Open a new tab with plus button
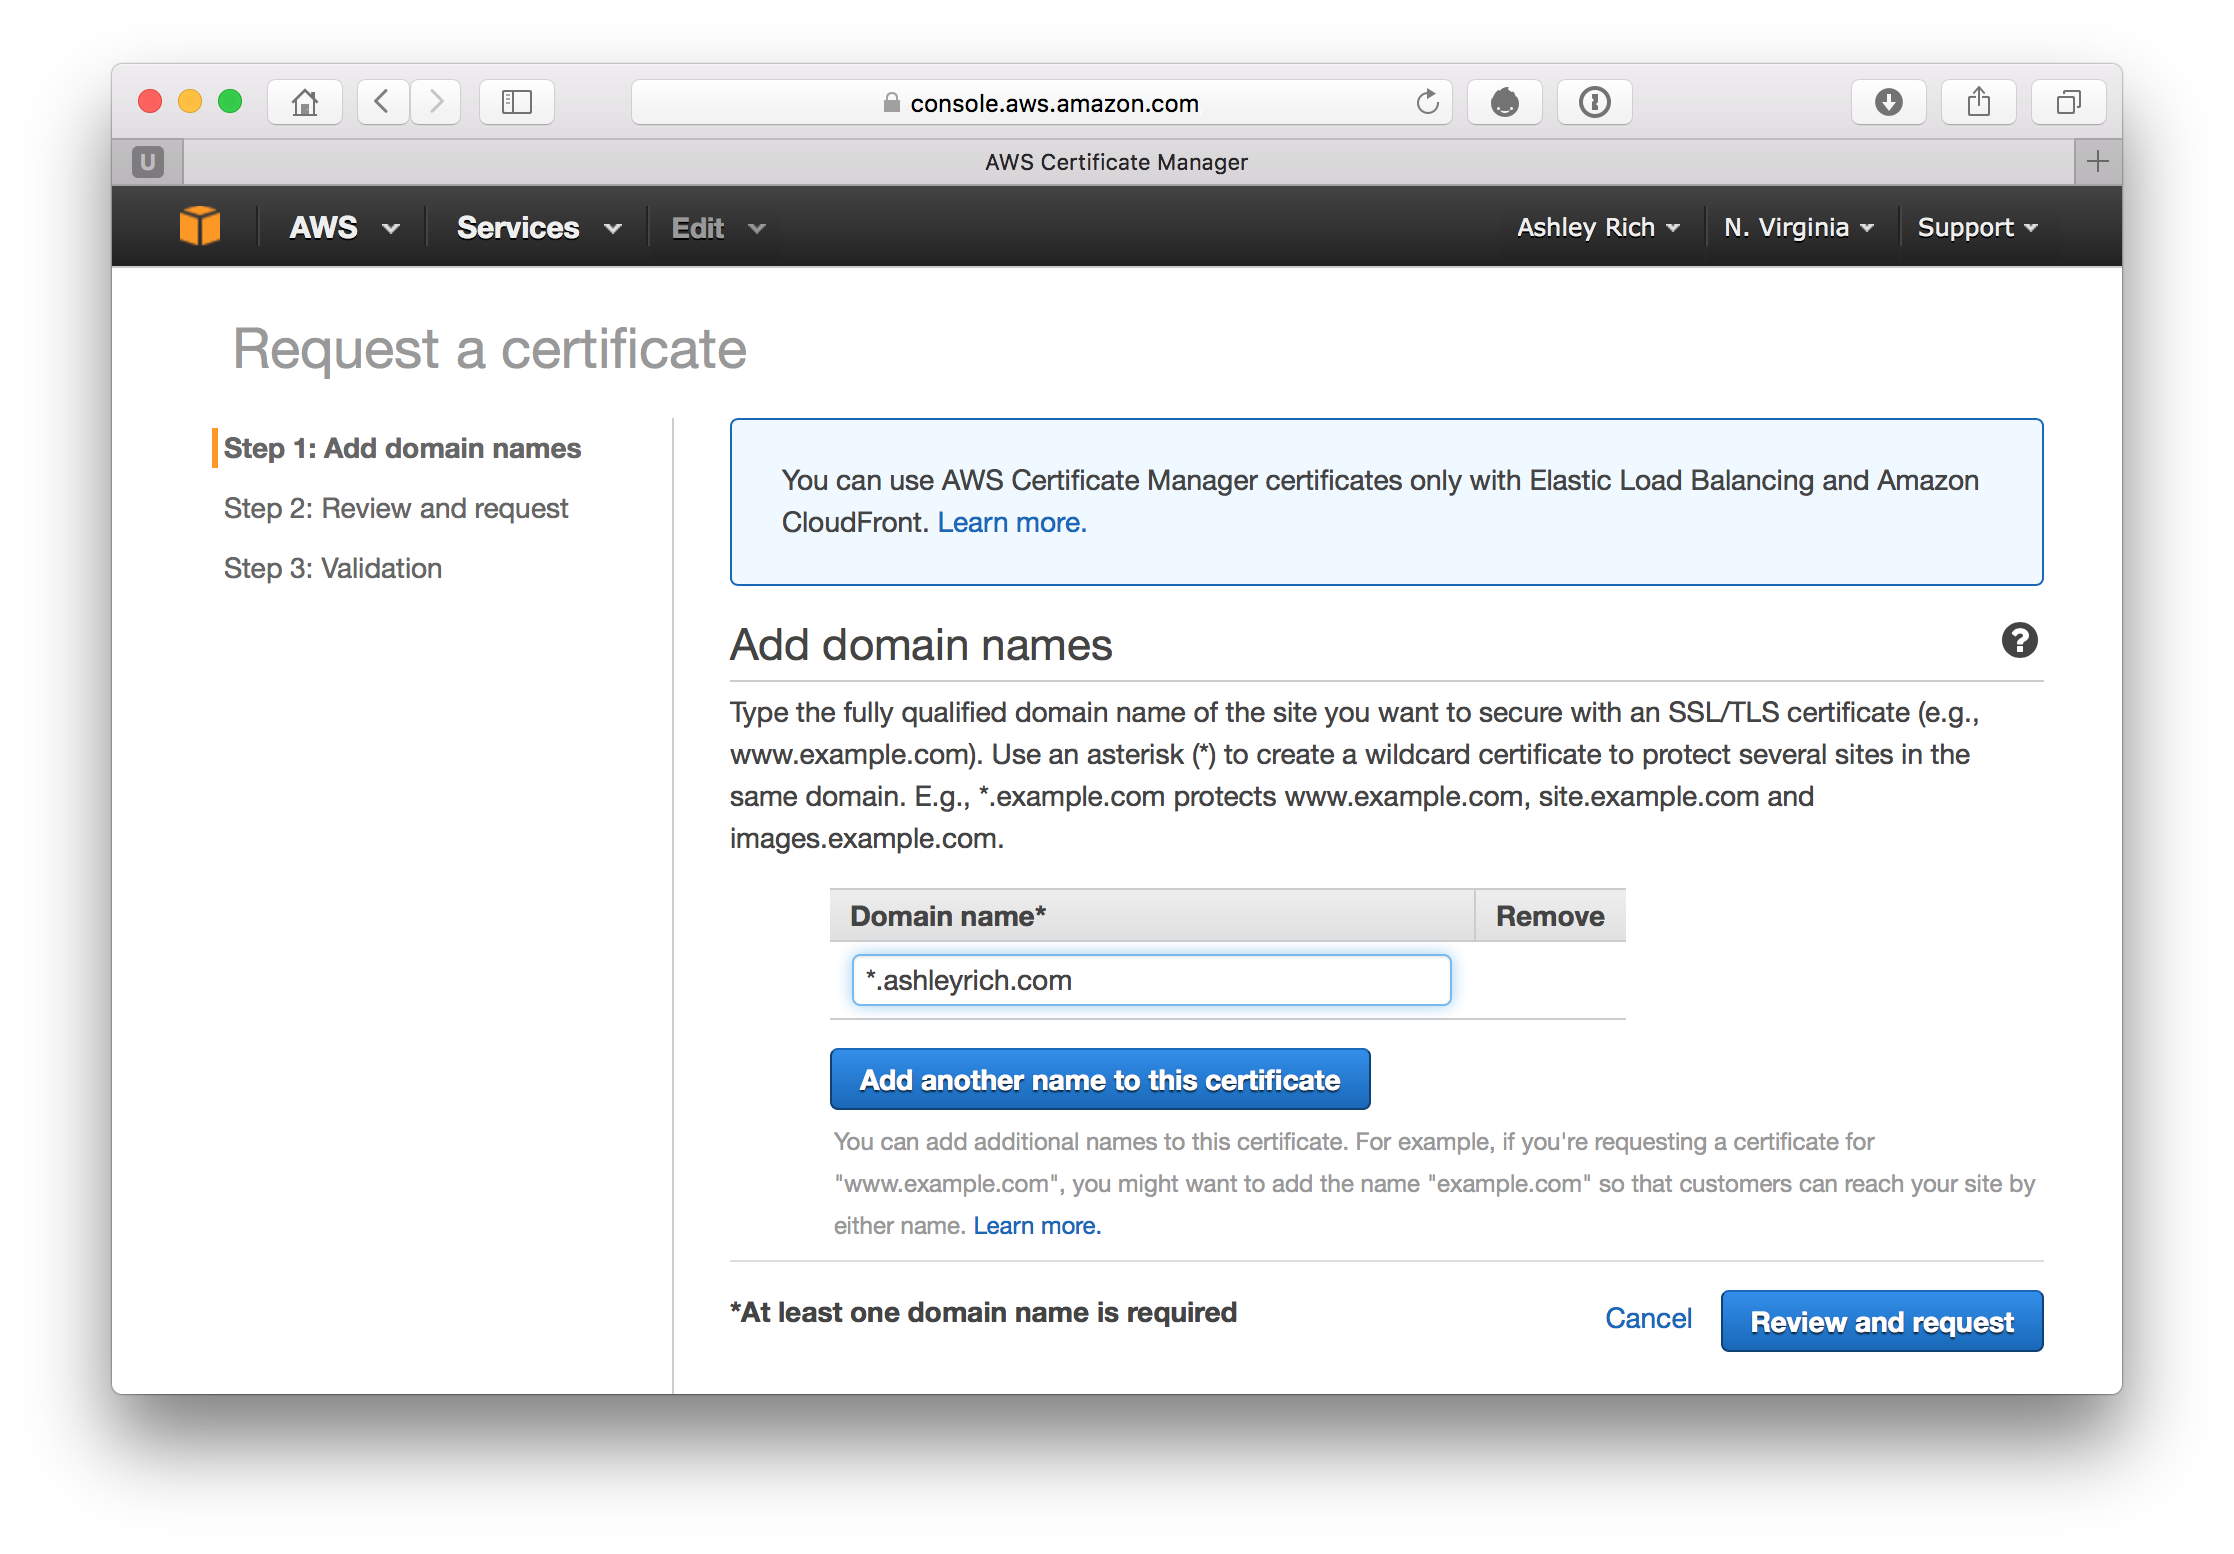The height and width of the screenshot is (1554, 2234). point(2098,161)
